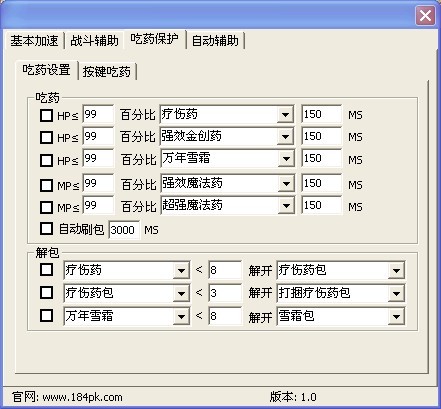Focus threshold 8 field in 万年雪霜 unpack row

[x=225, y=316]
